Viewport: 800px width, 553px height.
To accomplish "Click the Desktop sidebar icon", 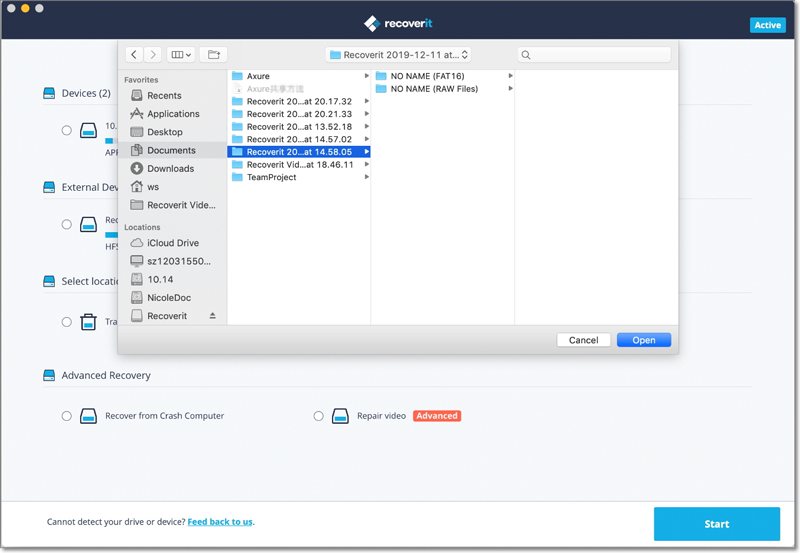I will 136,132.
